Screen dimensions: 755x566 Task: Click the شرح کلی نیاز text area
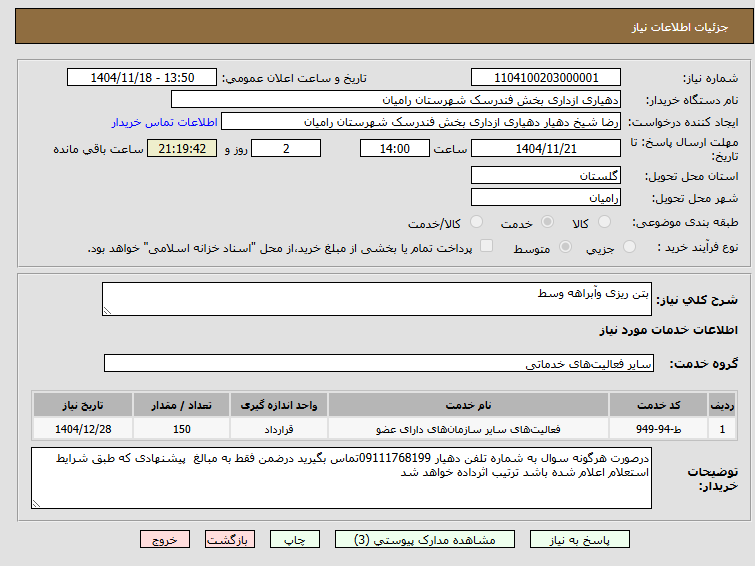(x=377, y=299)
